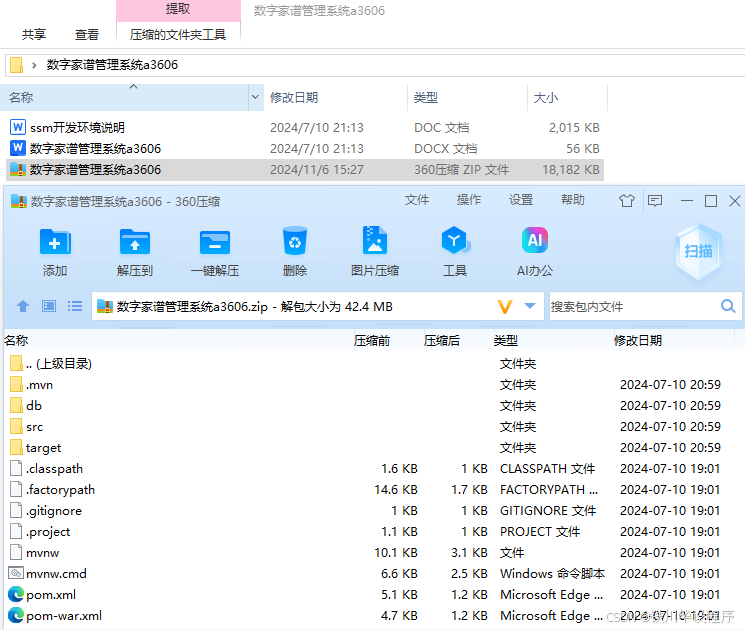Select ssm开发环境说明 file name
745x630 pixels.
77,127
